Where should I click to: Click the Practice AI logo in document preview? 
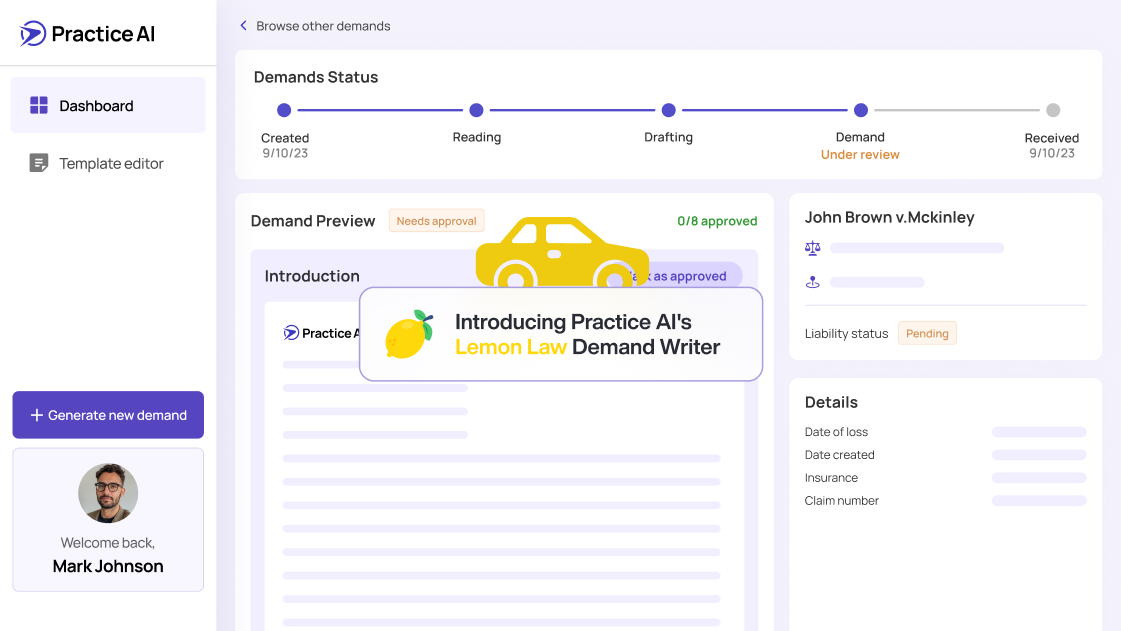[322, 333]
